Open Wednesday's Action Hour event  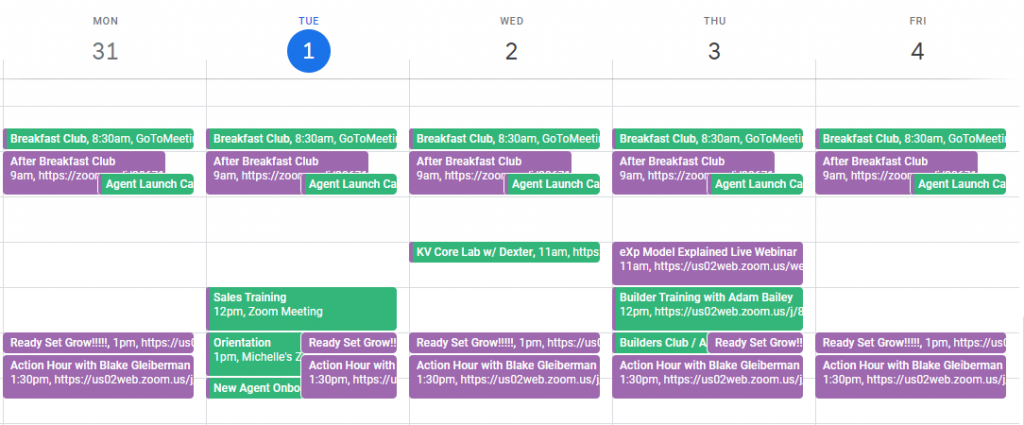click(504, 377)
